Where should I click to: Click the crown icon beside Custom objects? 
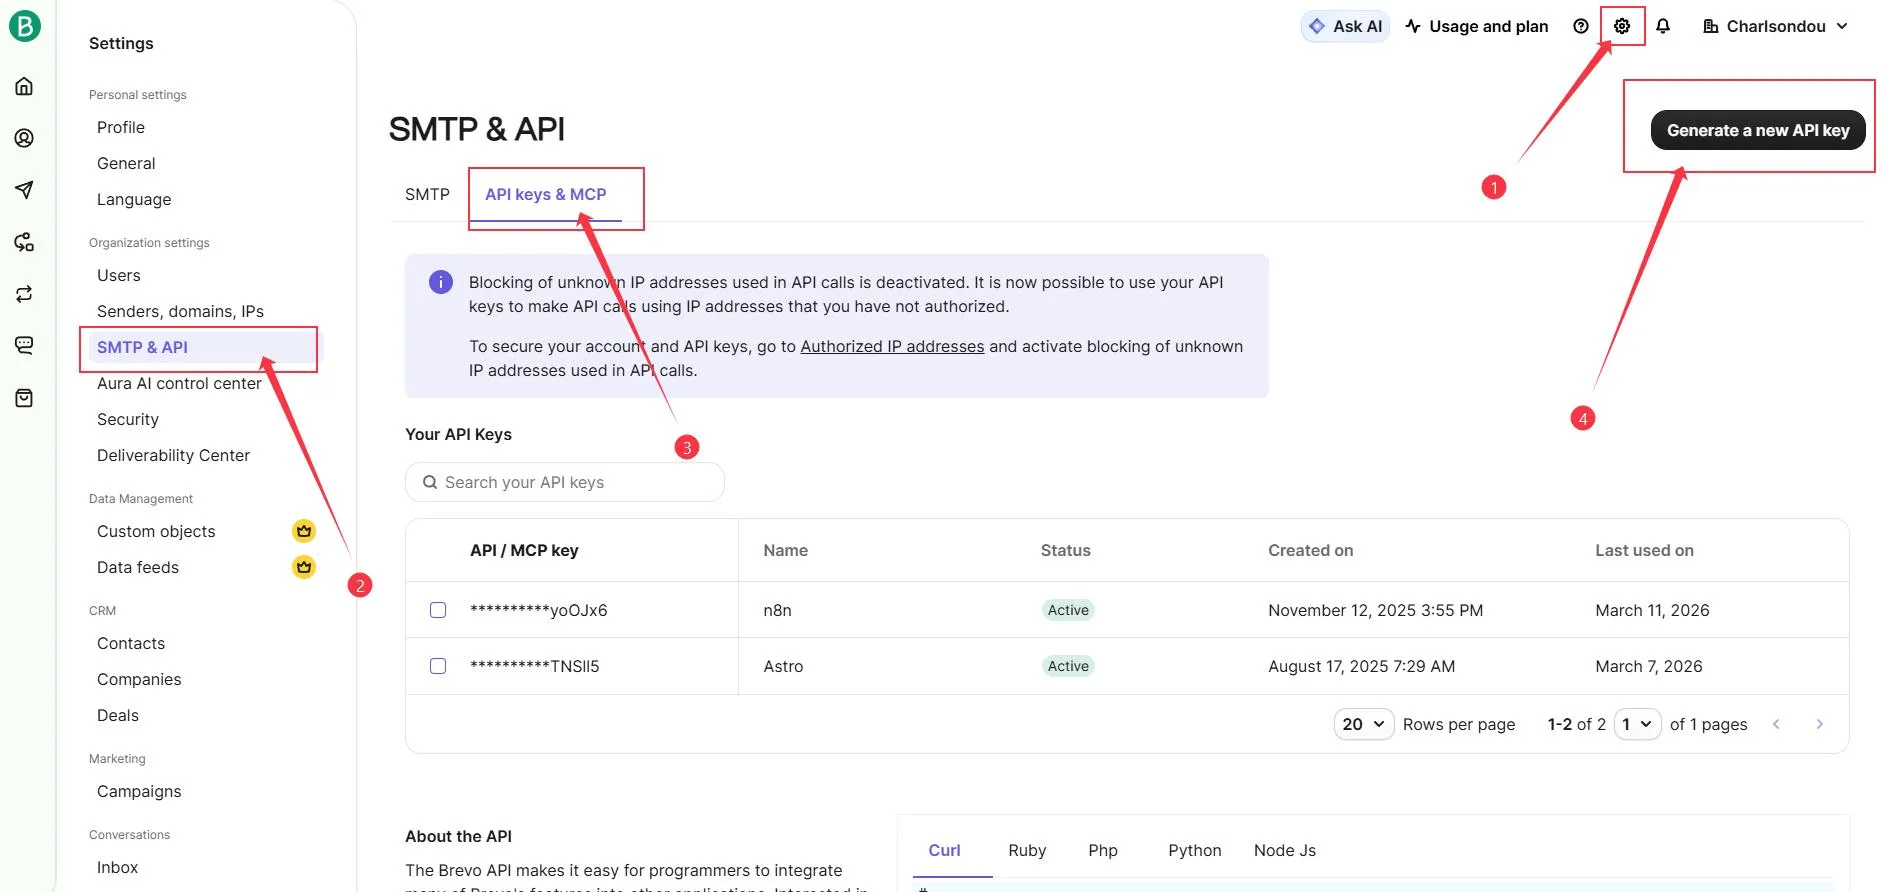[x=304, y=531]
